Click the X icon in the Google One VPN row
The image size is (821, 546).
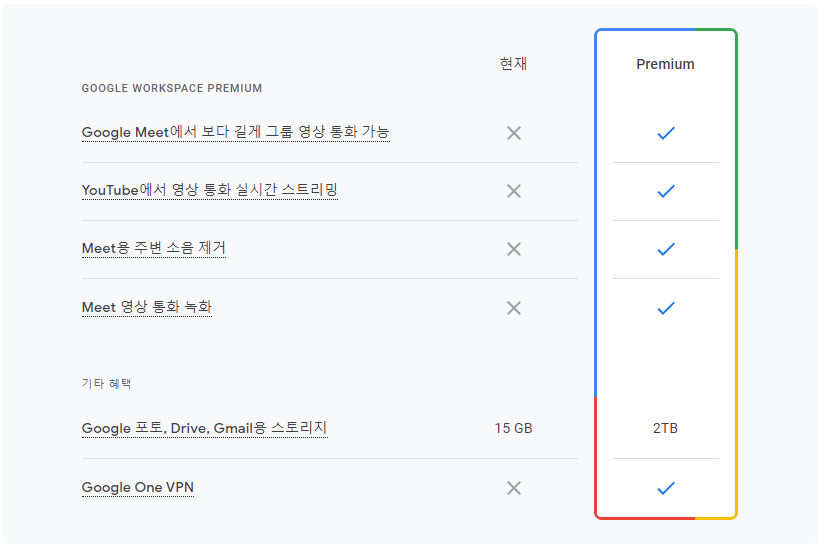pyautogui.click(x=514, y=488)
